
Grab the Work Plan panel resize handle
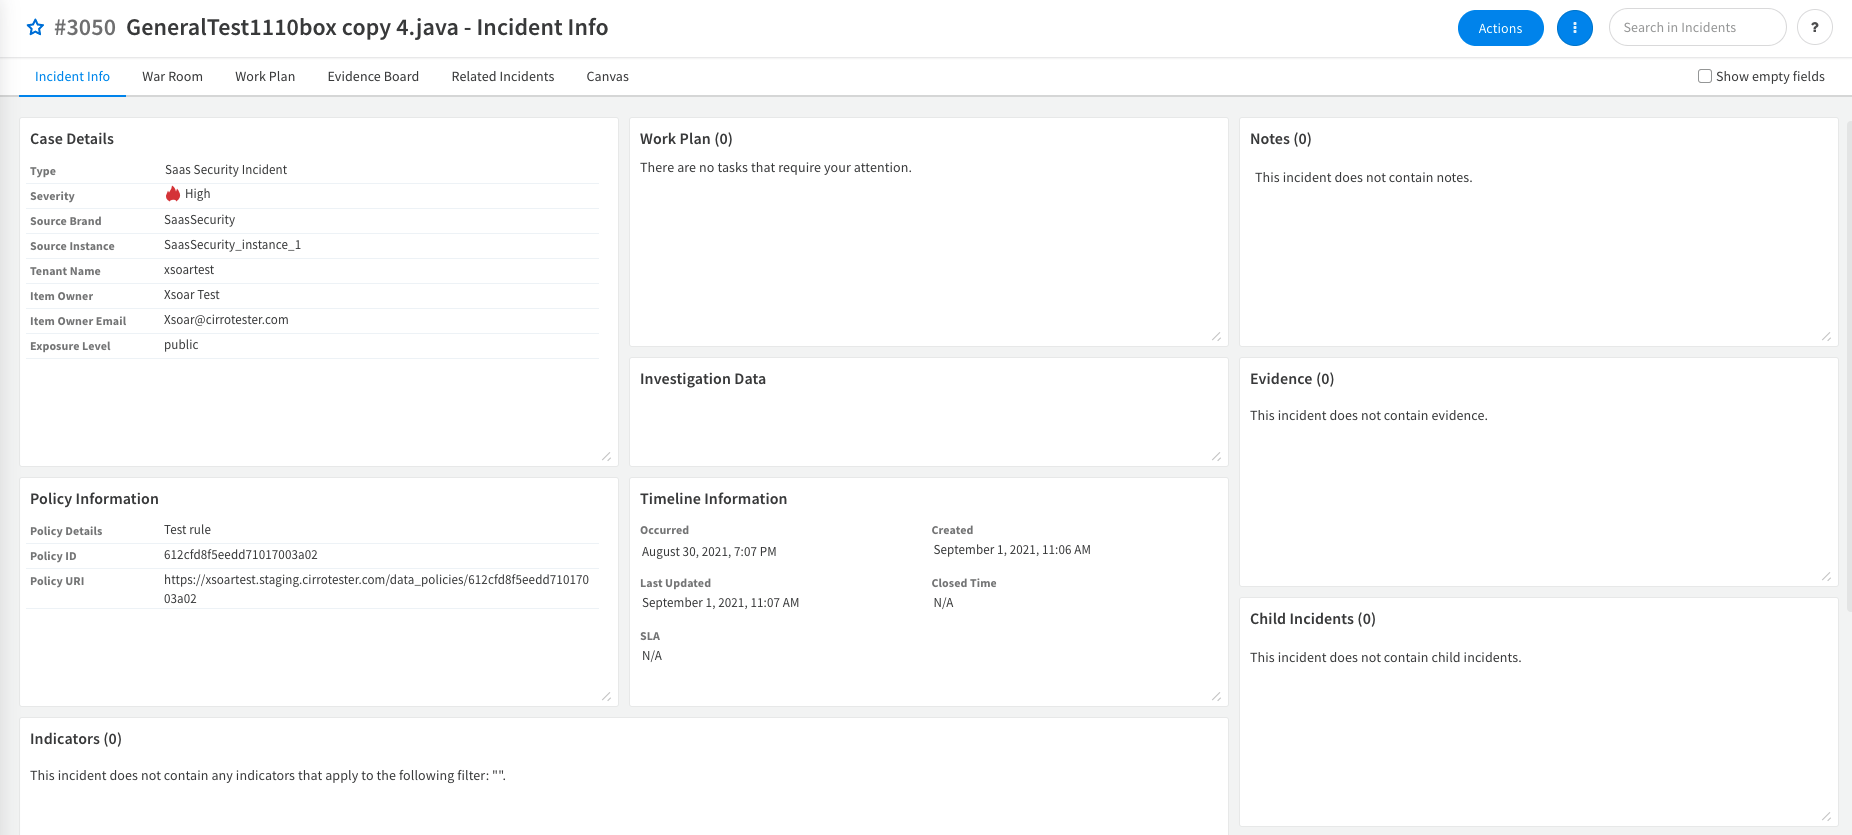click(x=1216, y=336)
